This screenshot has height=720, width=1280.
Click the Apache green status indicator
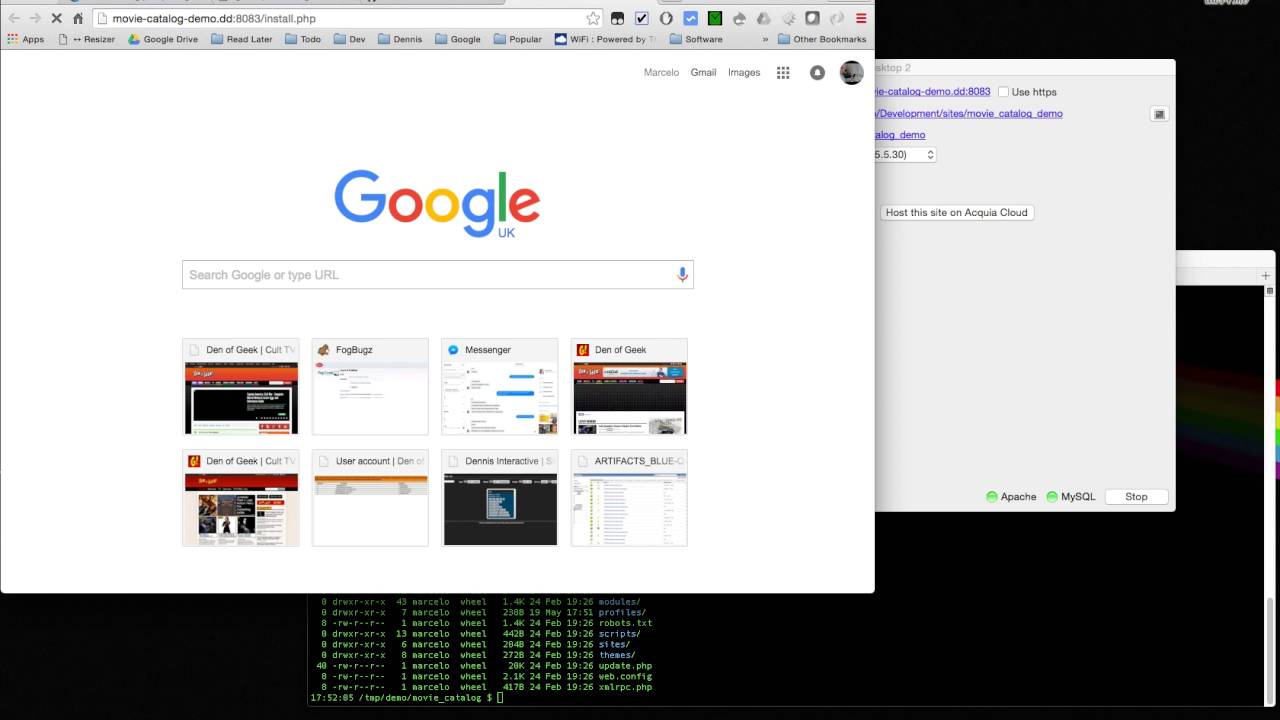(x=992, y=496)
